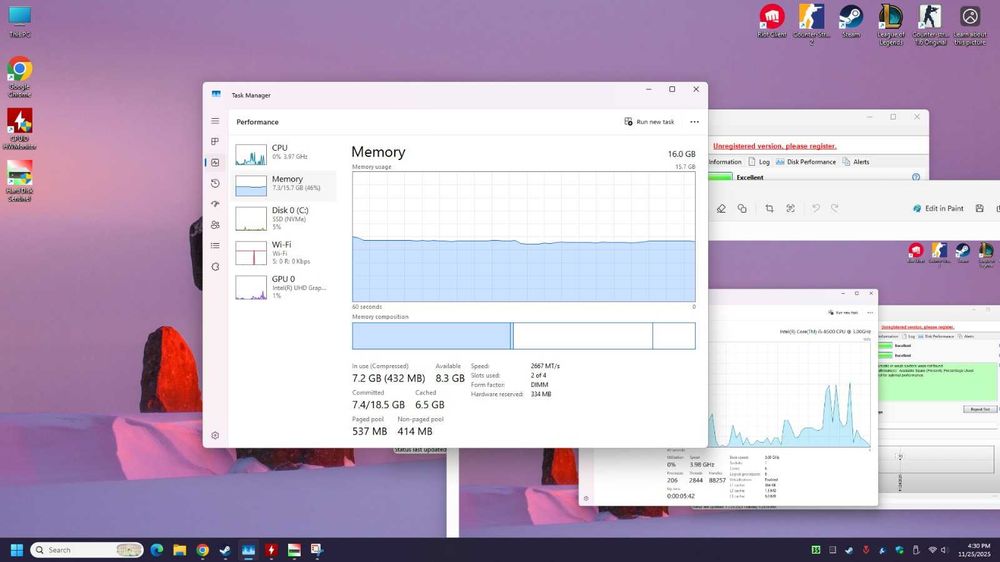Open the Users page in Task Manager
Viewport: 1000px width, 562px height.
tap(215, 225)
